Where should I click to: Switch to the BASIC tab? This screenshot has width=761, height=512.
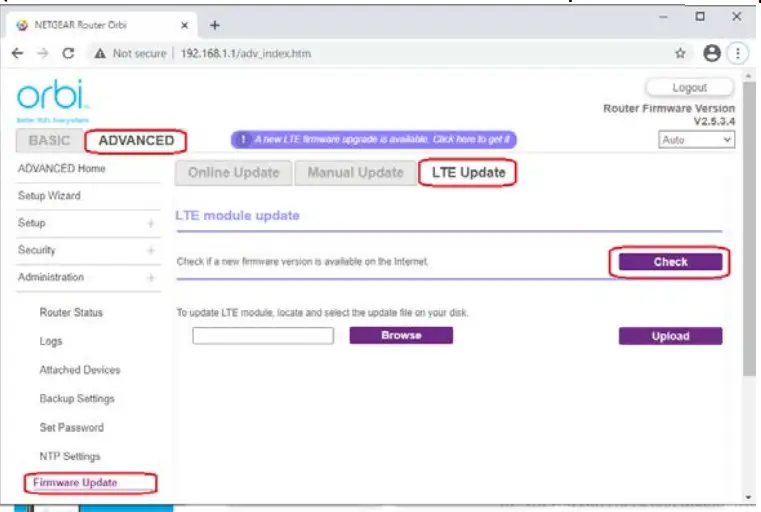[x=50, y=141]
